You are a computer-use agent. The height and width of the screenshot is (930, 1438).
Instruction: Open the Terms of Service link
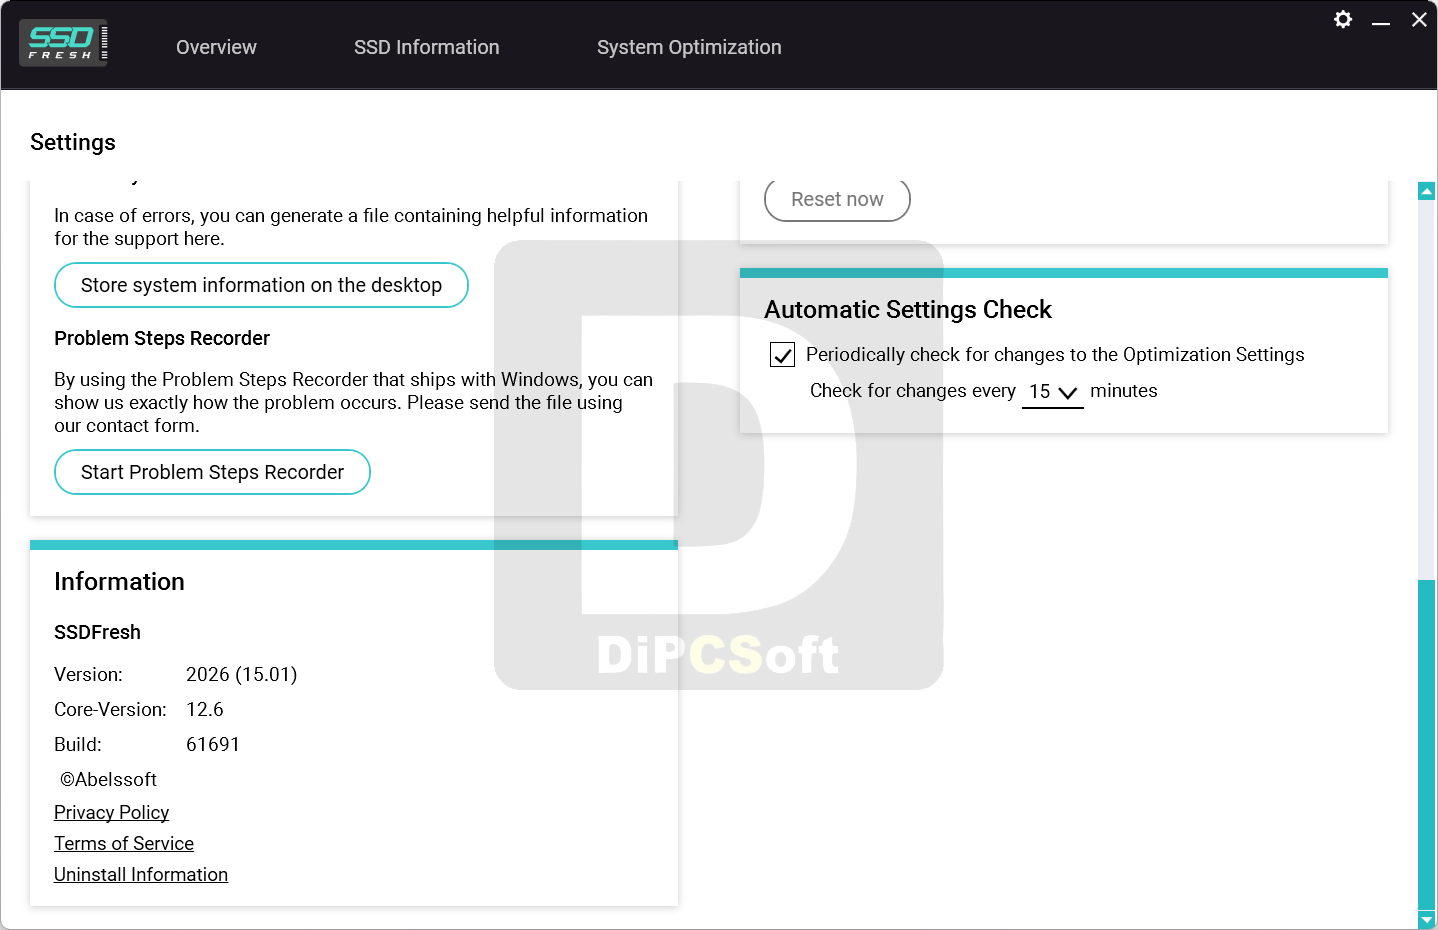click(x=124, y=843)
